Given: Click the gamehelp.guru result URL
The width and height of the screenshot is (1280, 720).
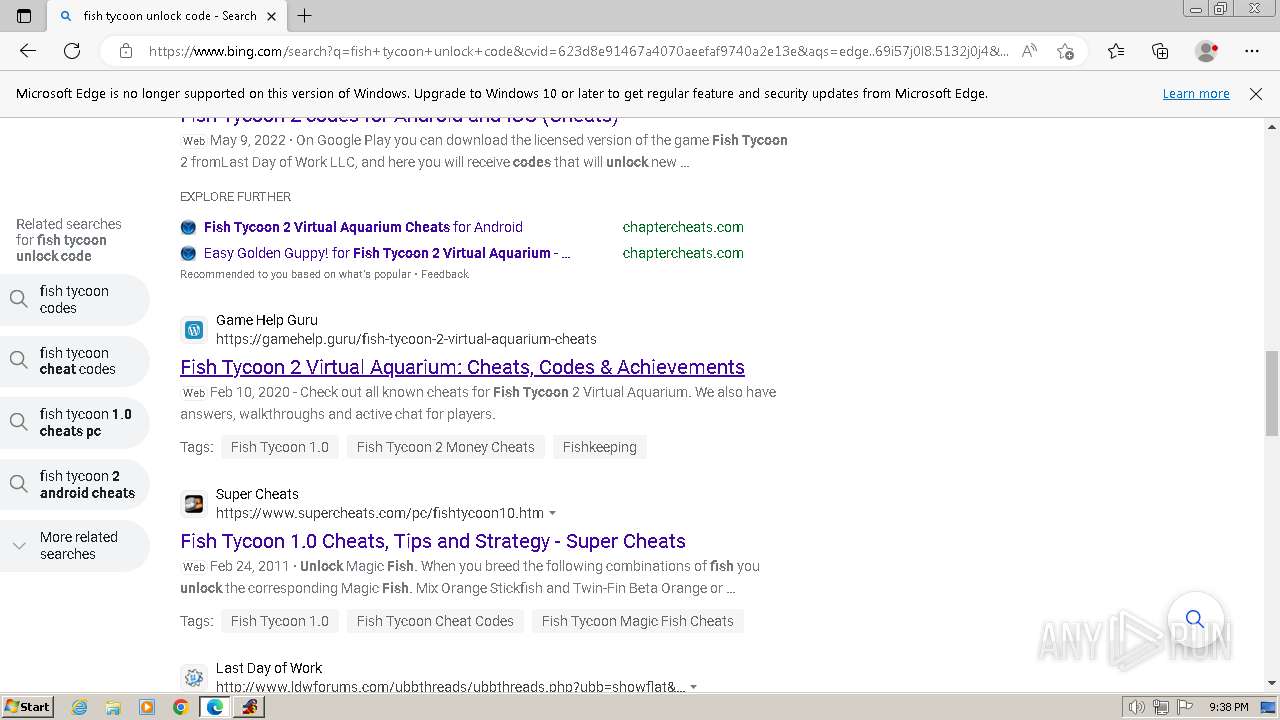Looking at the screenshot, I should coord(406,339).
